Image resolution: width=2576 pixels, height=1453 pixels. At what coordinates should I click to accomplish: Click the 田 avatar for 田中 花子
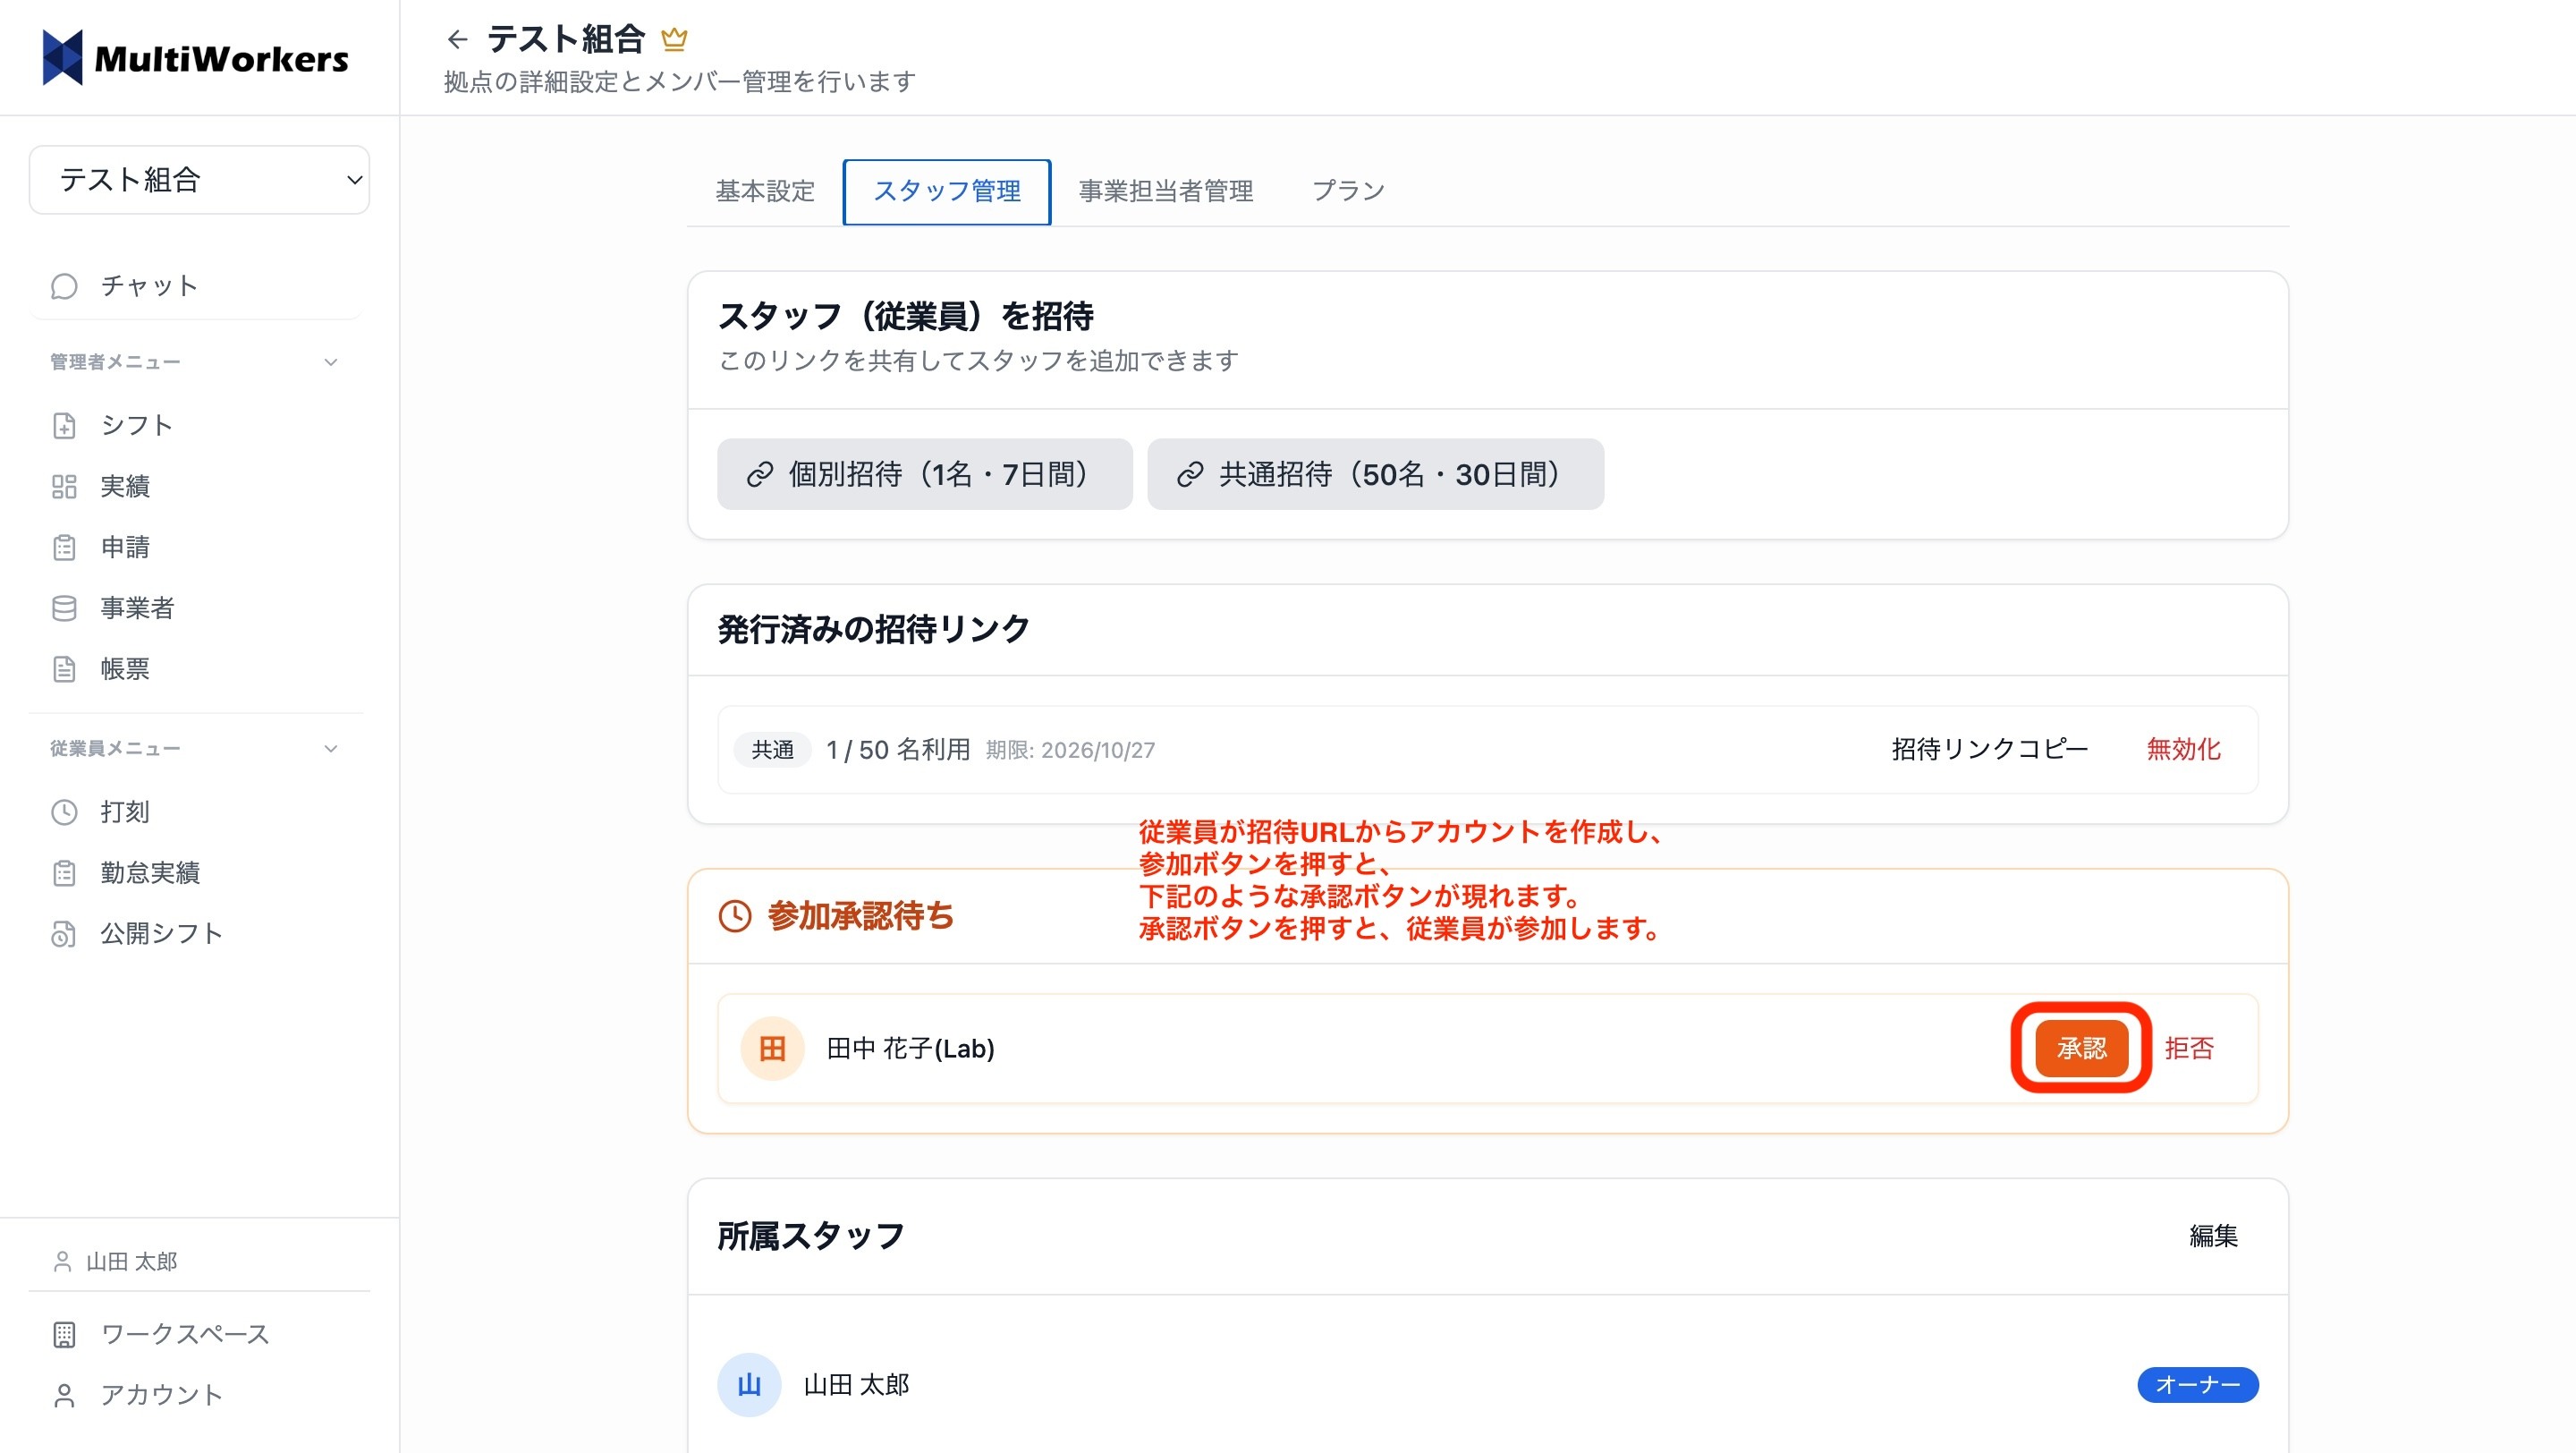772,1048
